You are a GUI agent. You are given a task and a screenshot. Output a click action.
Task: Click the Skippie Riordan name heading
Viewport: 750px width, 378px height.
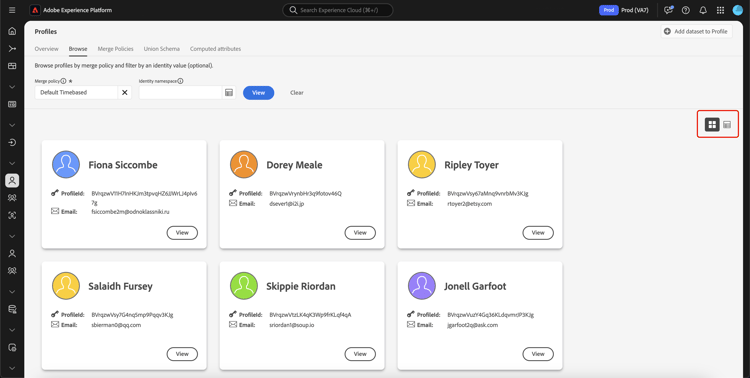301,286
